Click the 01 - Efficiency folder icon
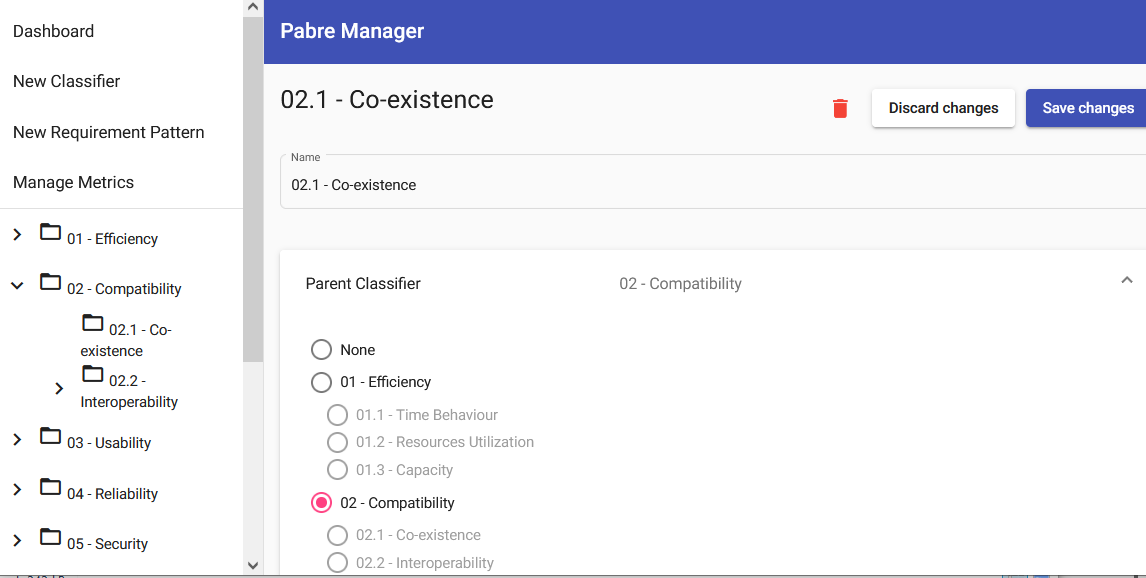Screen dimensions: 1146x578 coord(50,232)
